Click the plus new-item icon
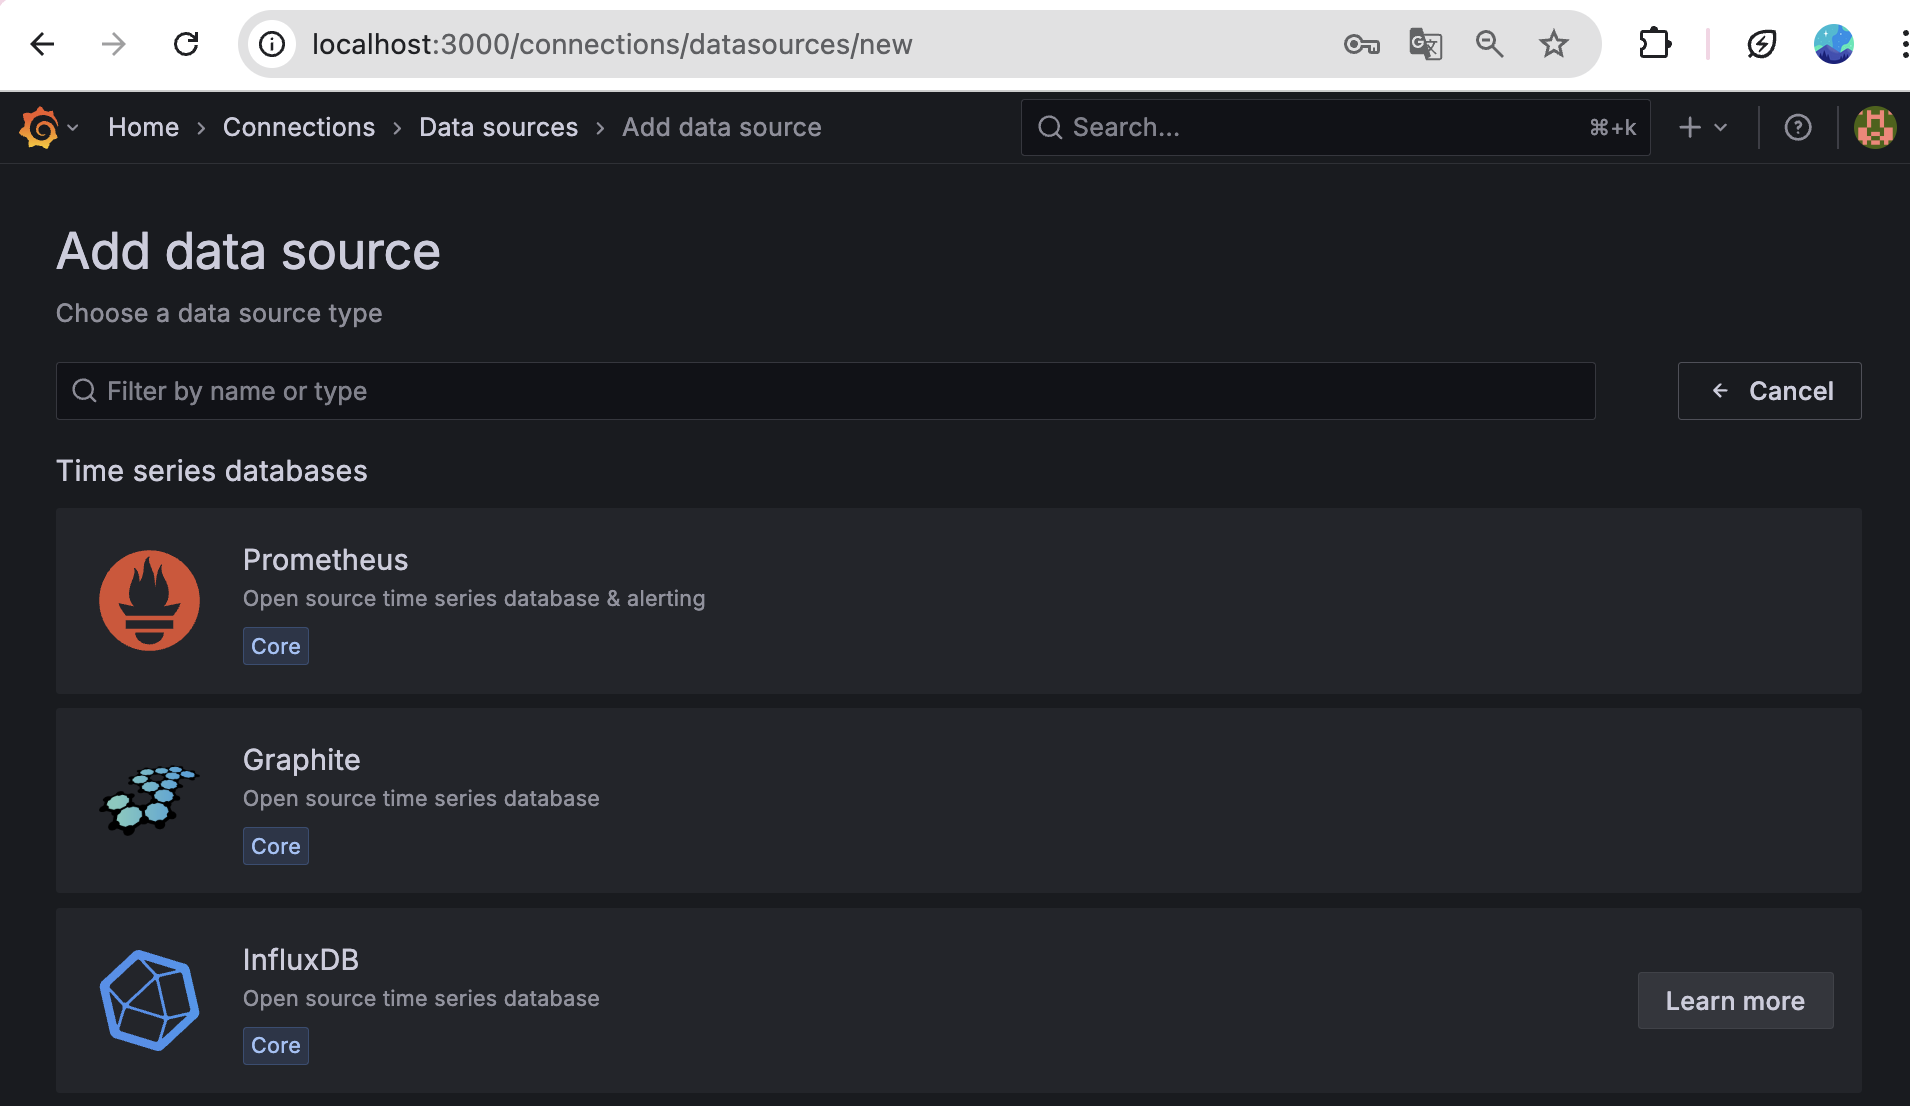 [x=1690, y=128]
